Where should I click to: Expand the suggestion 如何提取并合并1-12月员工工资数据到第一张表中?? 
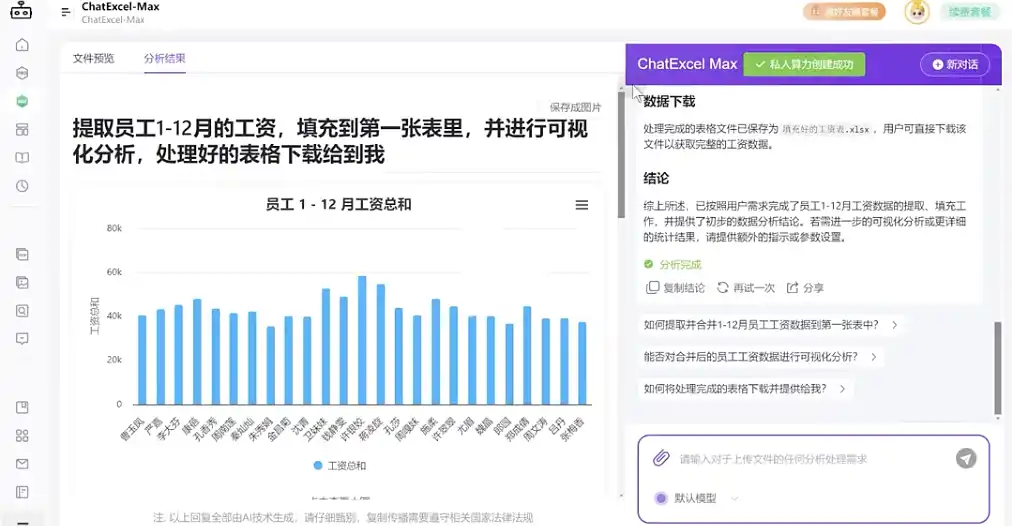coord(770,325)
